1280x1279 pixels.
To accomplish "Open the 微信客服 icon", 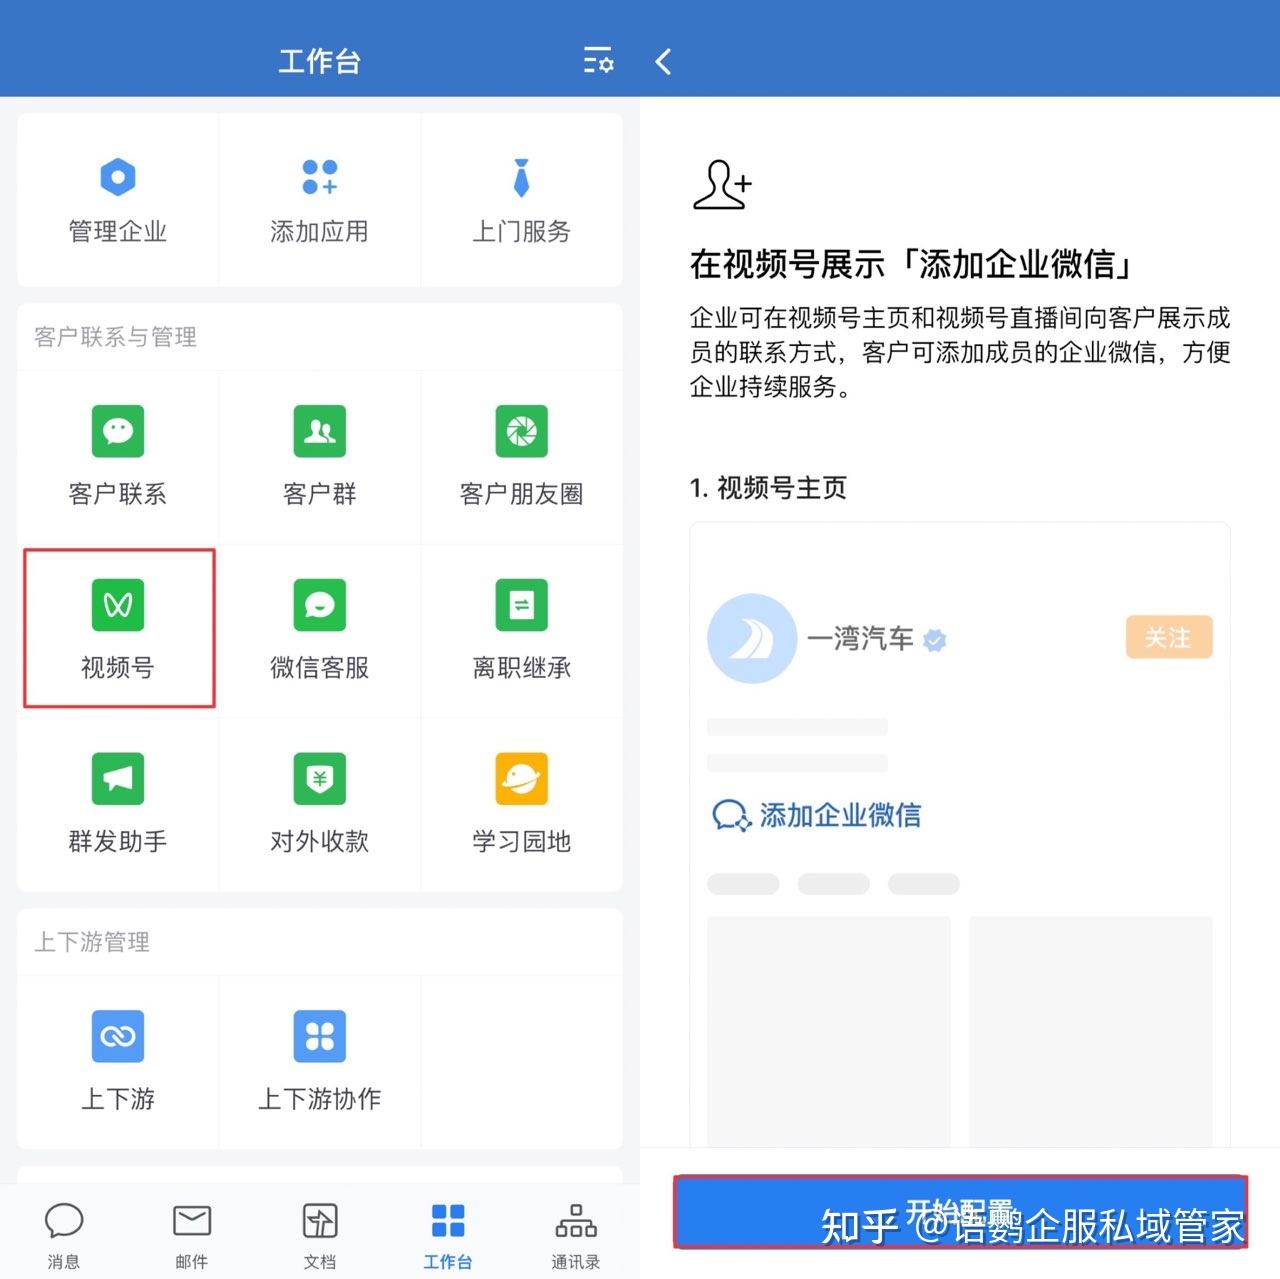I will (x=319, y=605).
